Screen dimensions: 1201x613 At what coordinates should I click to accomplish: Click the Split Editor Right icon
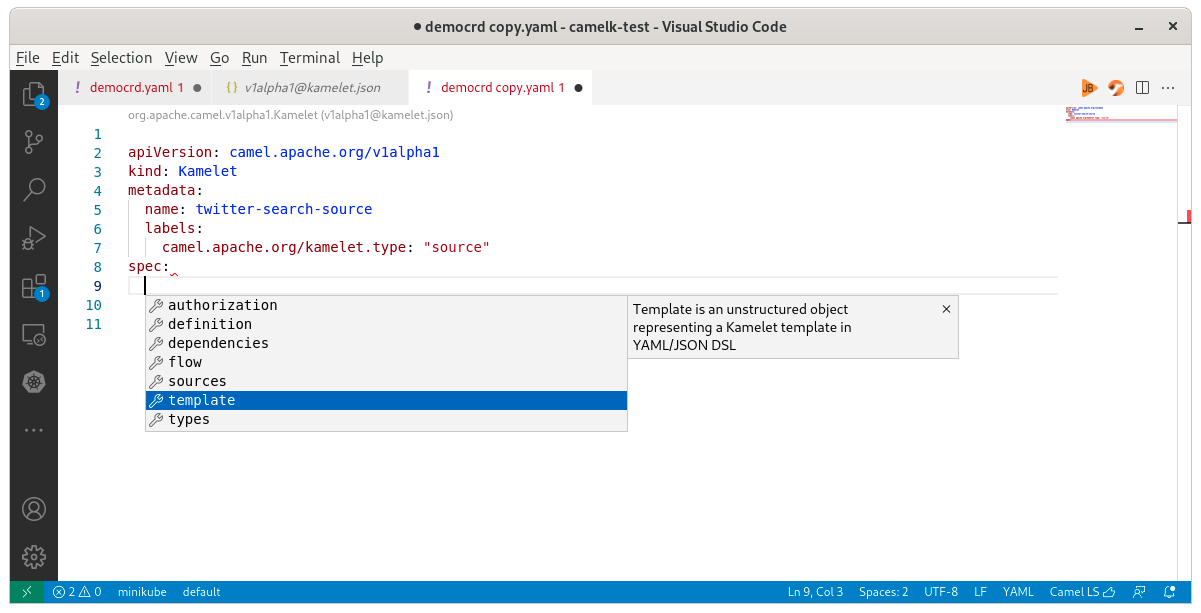pyautogui.click(x=1143, y=88)
